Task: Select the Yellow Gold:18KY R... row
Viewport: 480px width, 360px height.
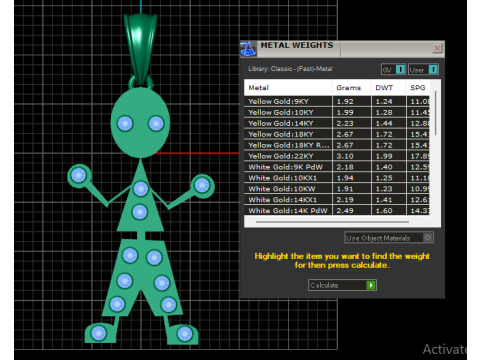Action: (x=337, y=145)
